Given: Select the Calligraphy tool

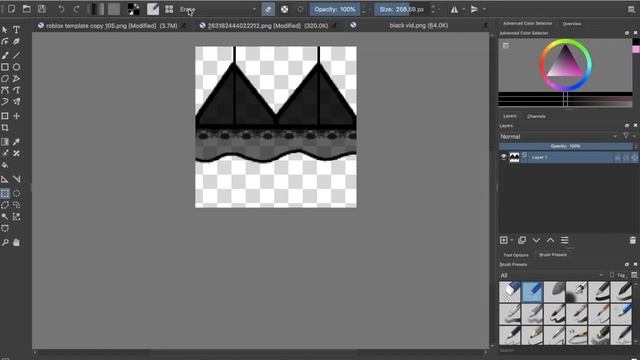Looking at the screenshot, I should click(x=16, y=42).
